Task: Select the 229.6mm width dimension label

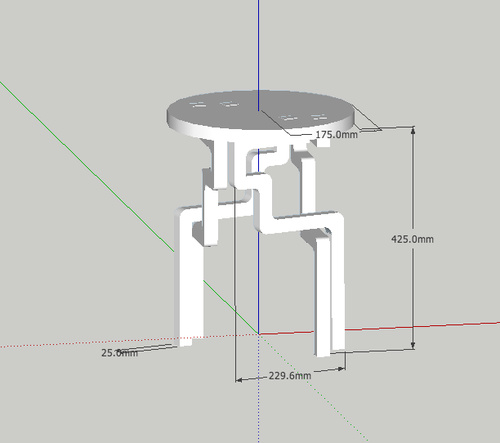Action: (x=290, y=376)
